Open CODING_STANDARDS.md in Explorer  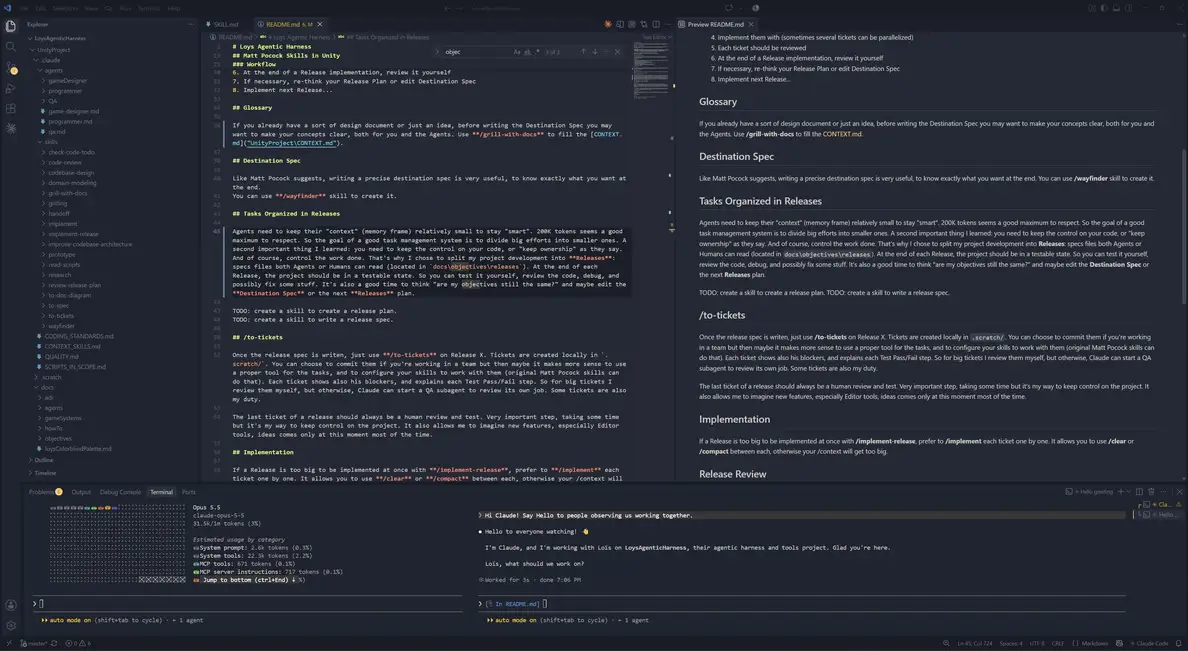pos(79,336)
